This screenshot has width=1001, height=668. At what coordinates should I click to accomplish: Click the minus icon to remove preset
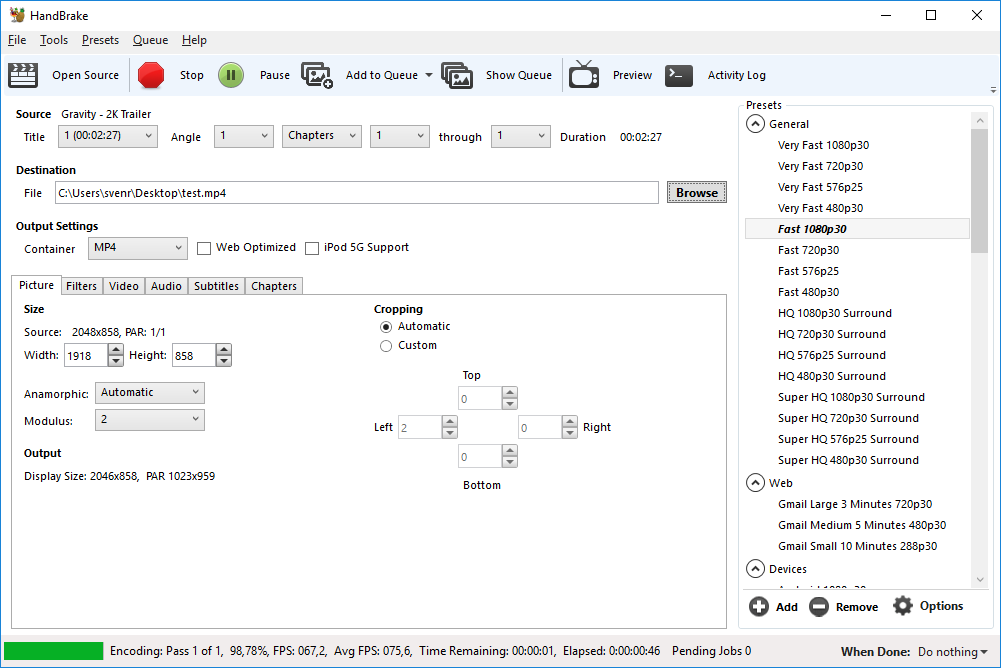point(819,606)
